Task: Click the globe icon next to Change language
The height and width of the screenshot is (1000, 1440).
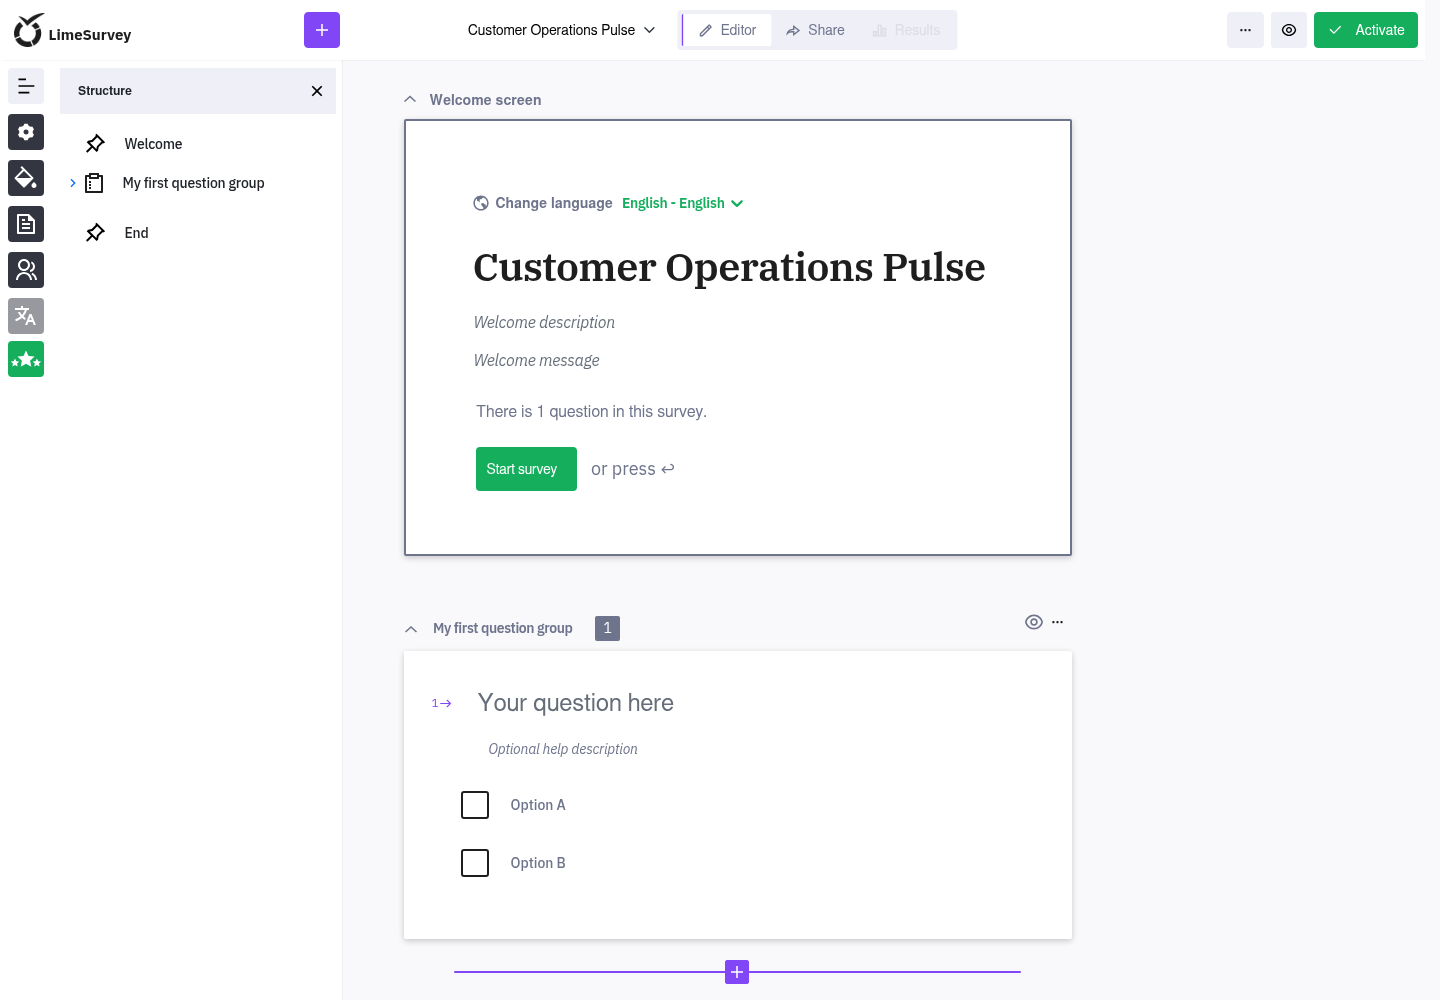Action: [x=481, y=203]
